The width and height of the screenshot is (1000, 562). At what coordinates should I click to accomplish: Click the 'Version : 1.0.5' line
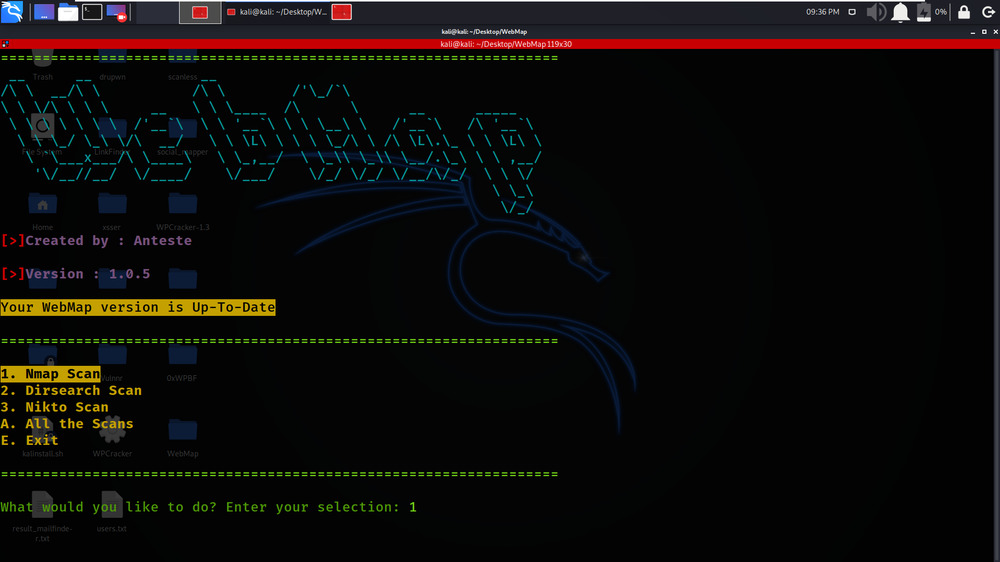75,274
